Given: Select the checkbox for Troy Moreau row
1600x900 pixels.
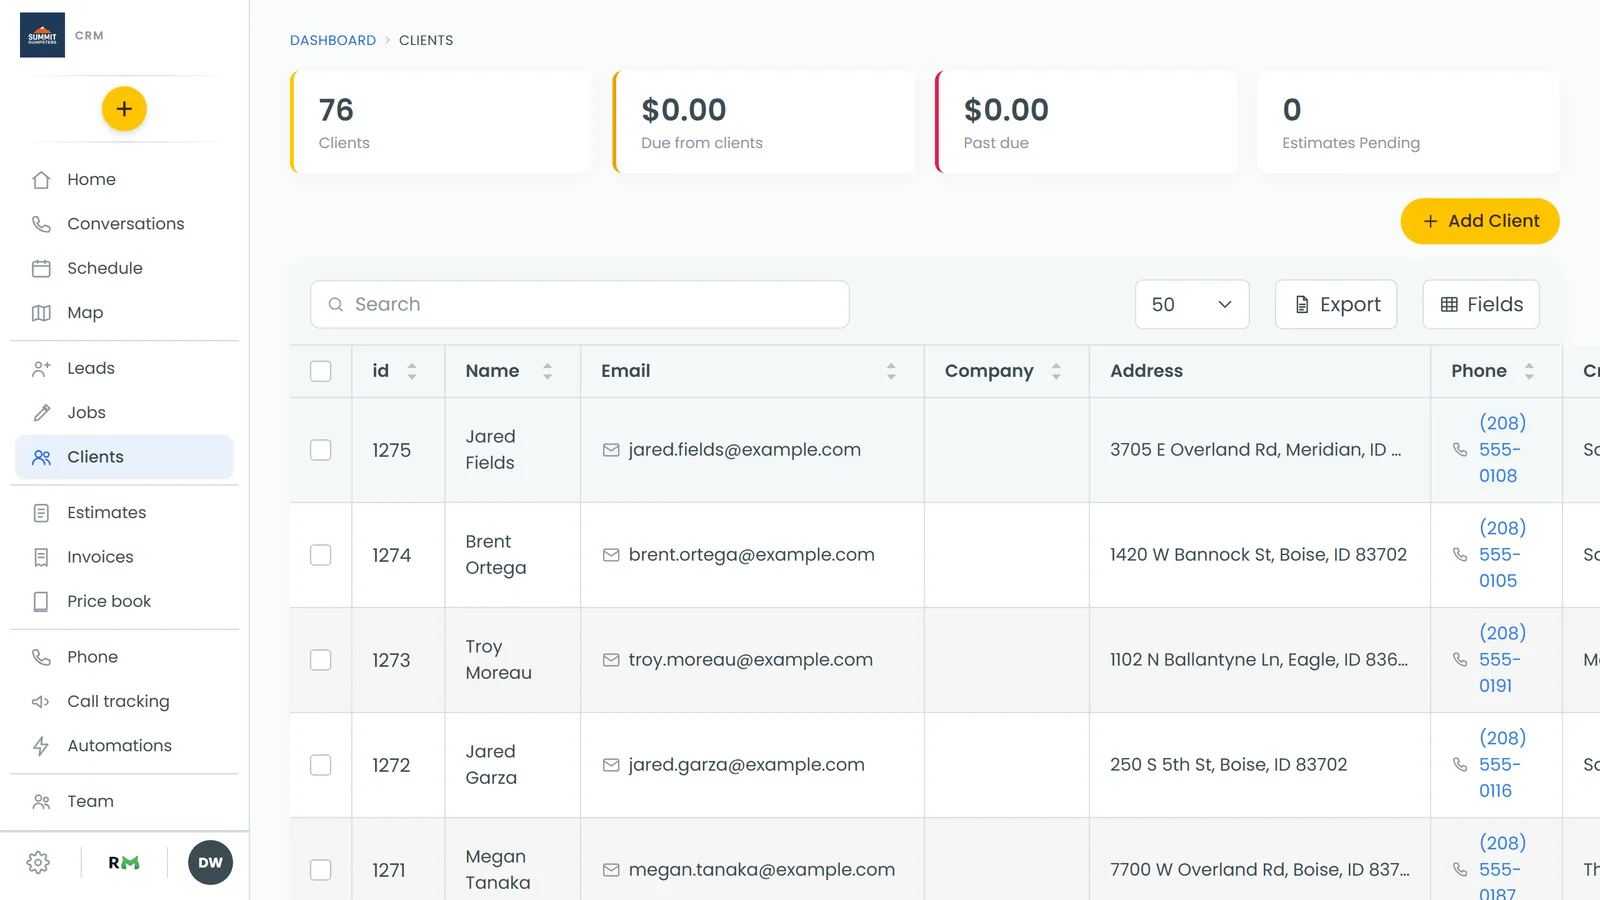Looking at the screenshot, I should [321, 660].
